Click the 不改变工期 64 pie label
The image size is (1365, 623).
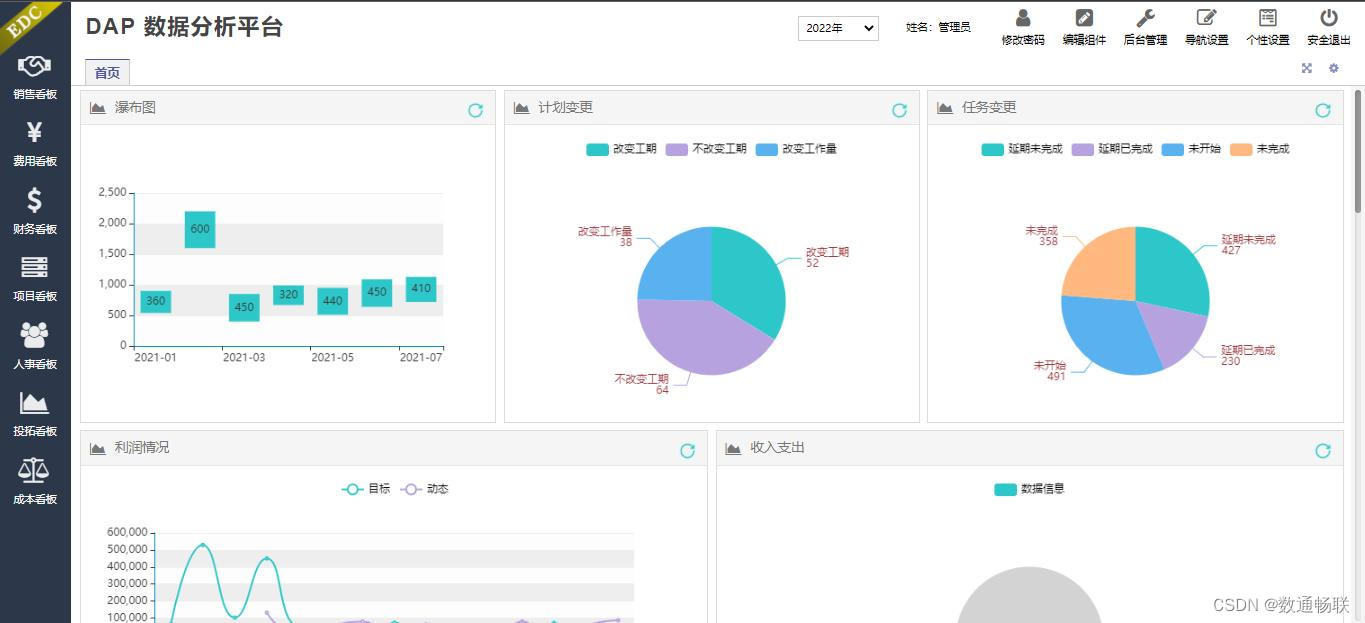(641, 384)
